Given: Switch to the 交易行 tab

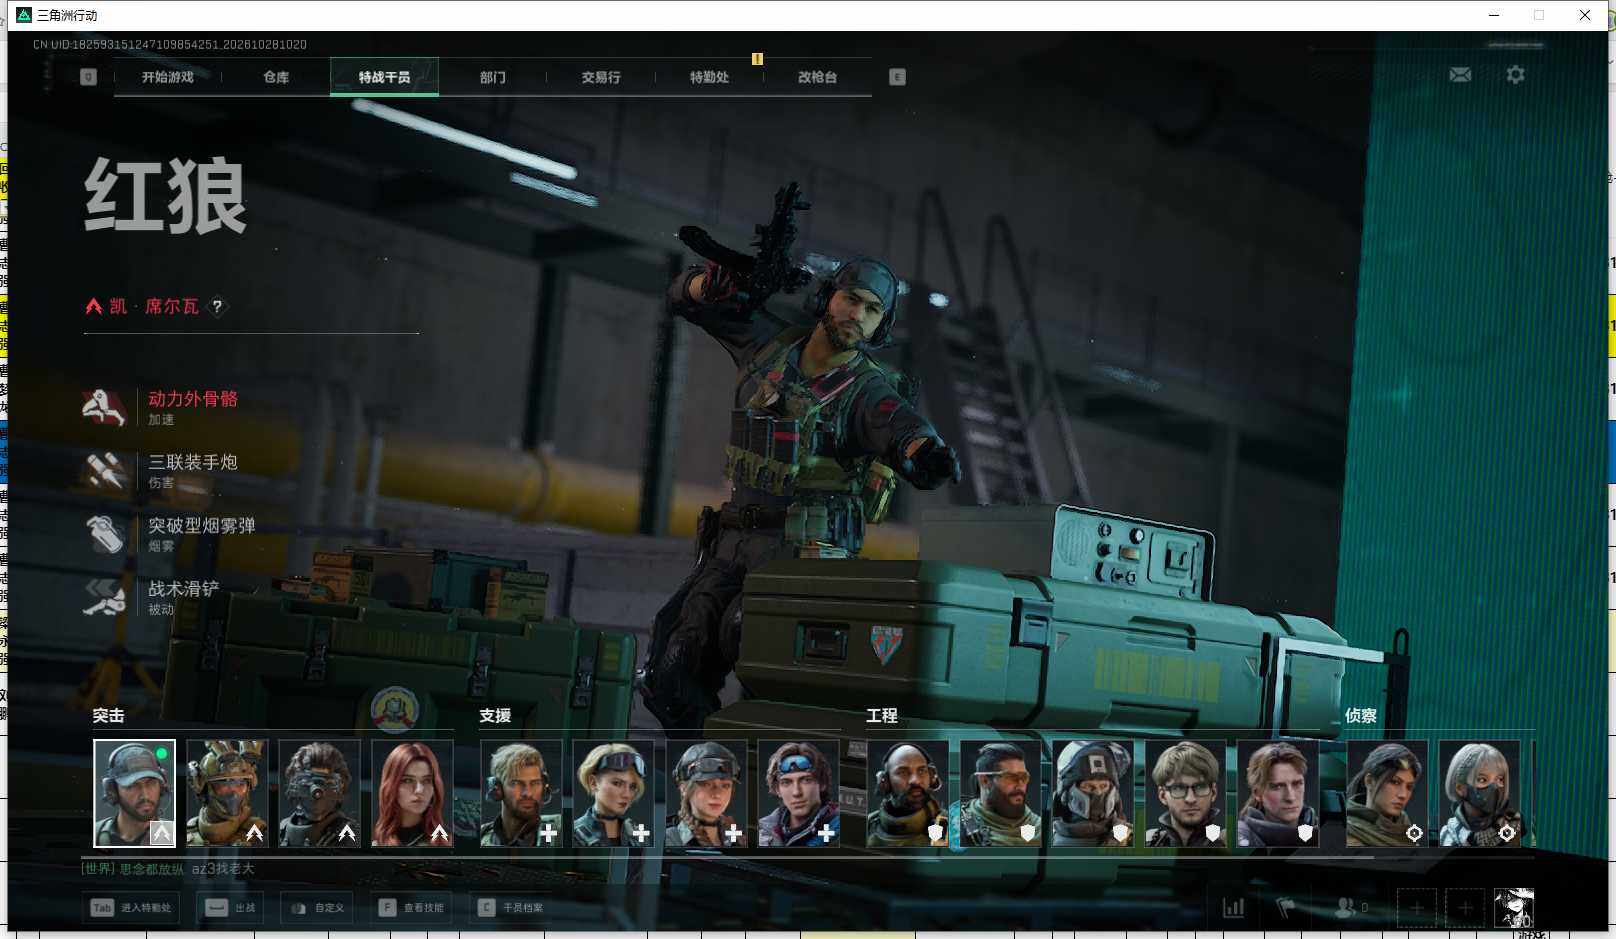Looking at the screenshot, I should coord(601,77).
